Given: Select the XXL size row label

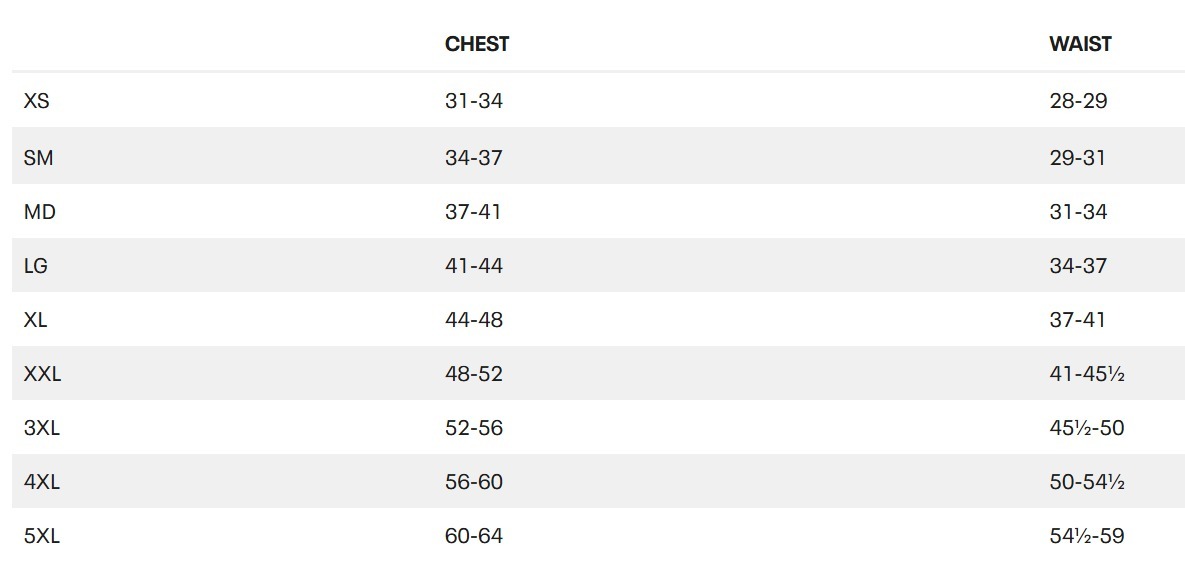Looking at the screenshot, I should (x=42, y=374).
